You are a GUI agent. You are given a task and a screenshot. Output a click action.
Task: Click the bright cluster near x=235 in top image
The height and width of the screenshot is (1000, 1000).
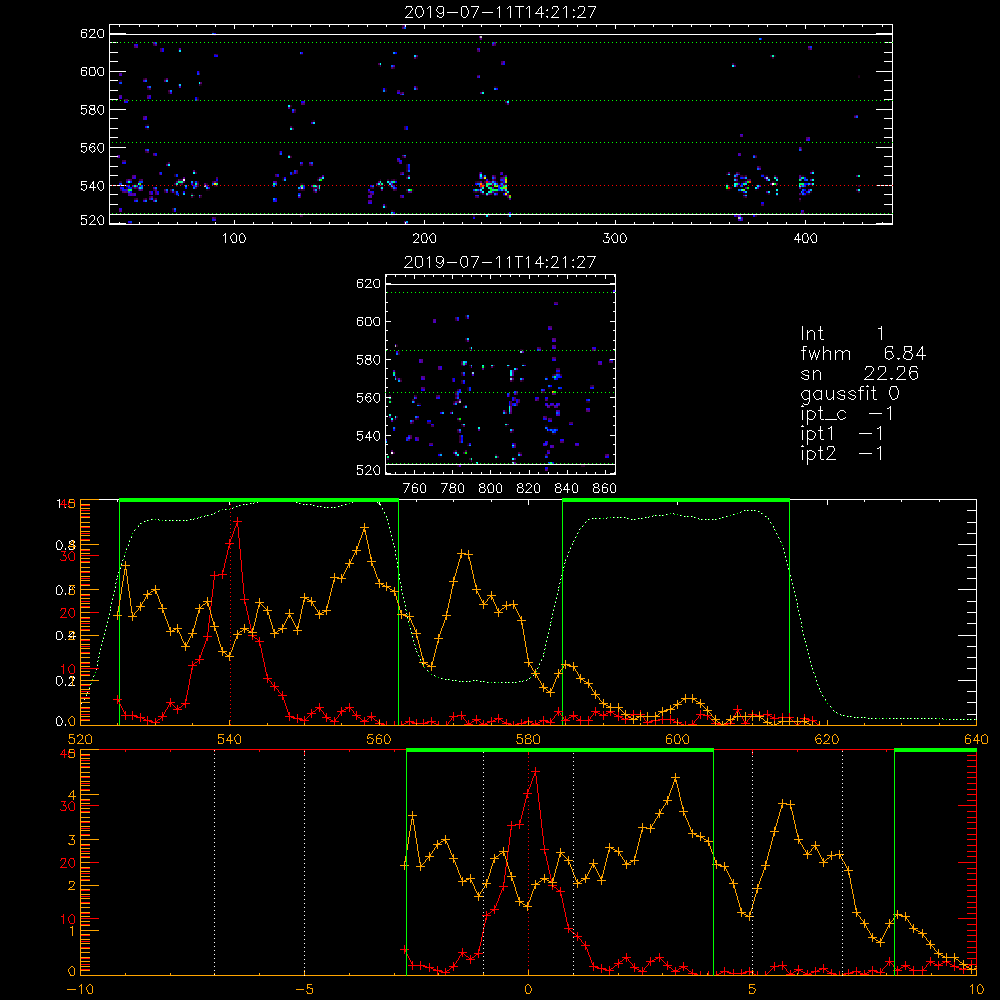(x=492, y=186)
